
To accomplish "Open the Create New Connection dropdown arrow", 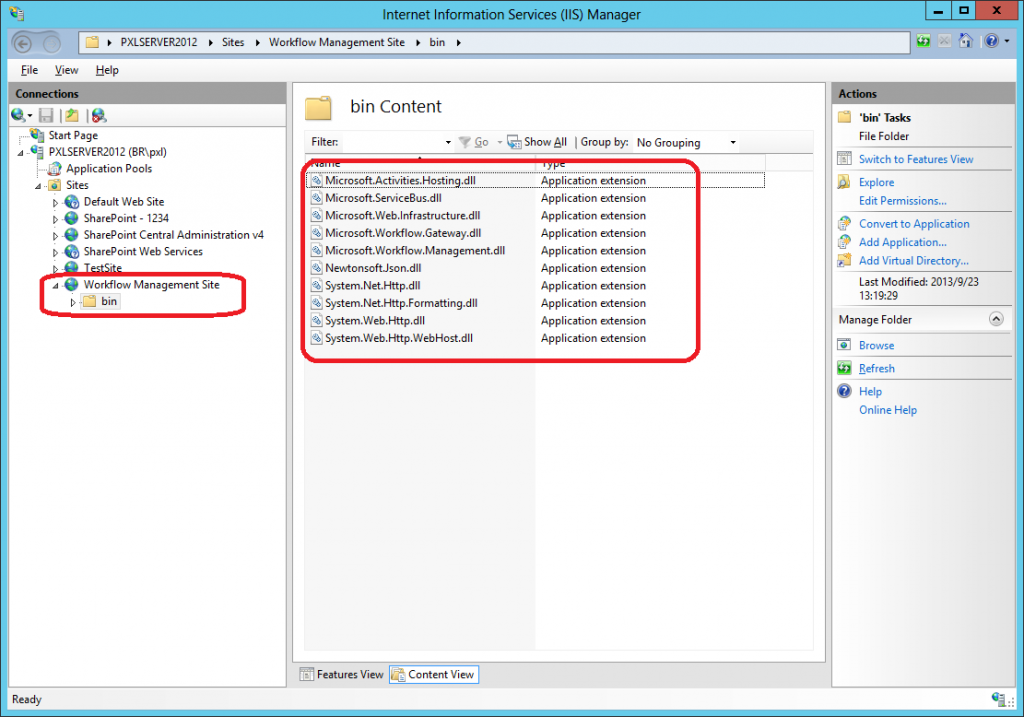I will 29,114.
